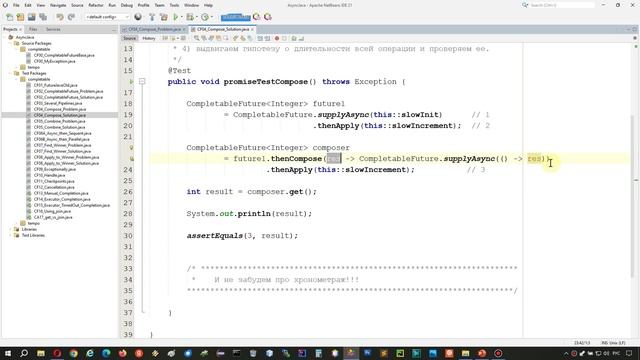Collapse the Test Packages node
The image size is (640, 360).
point(11,73)
